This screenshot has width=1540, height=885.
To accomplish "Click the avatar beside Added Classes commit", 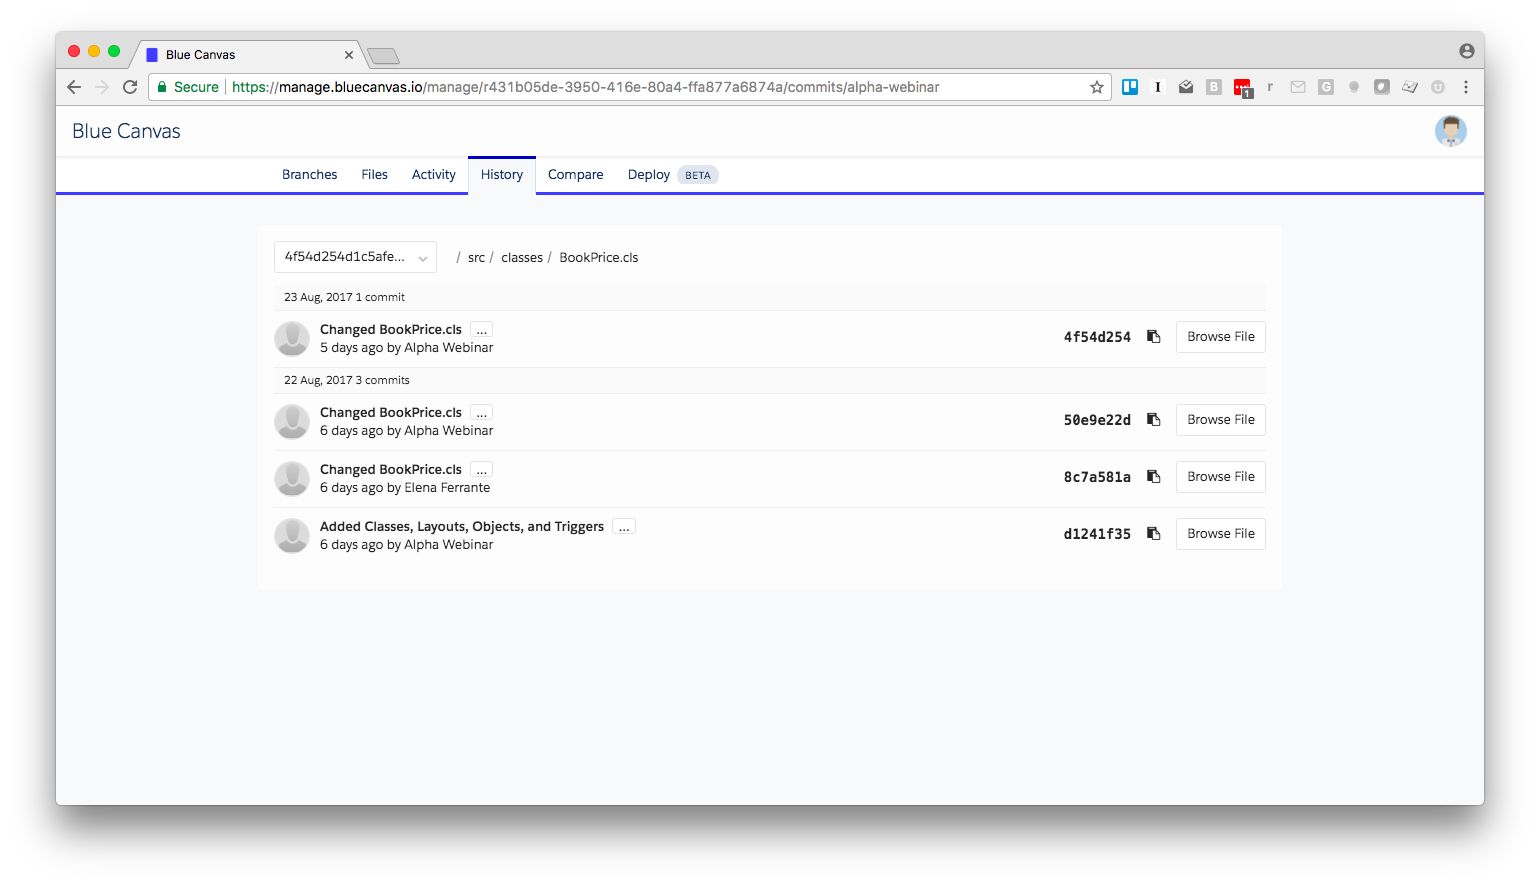I will point(292,535).
